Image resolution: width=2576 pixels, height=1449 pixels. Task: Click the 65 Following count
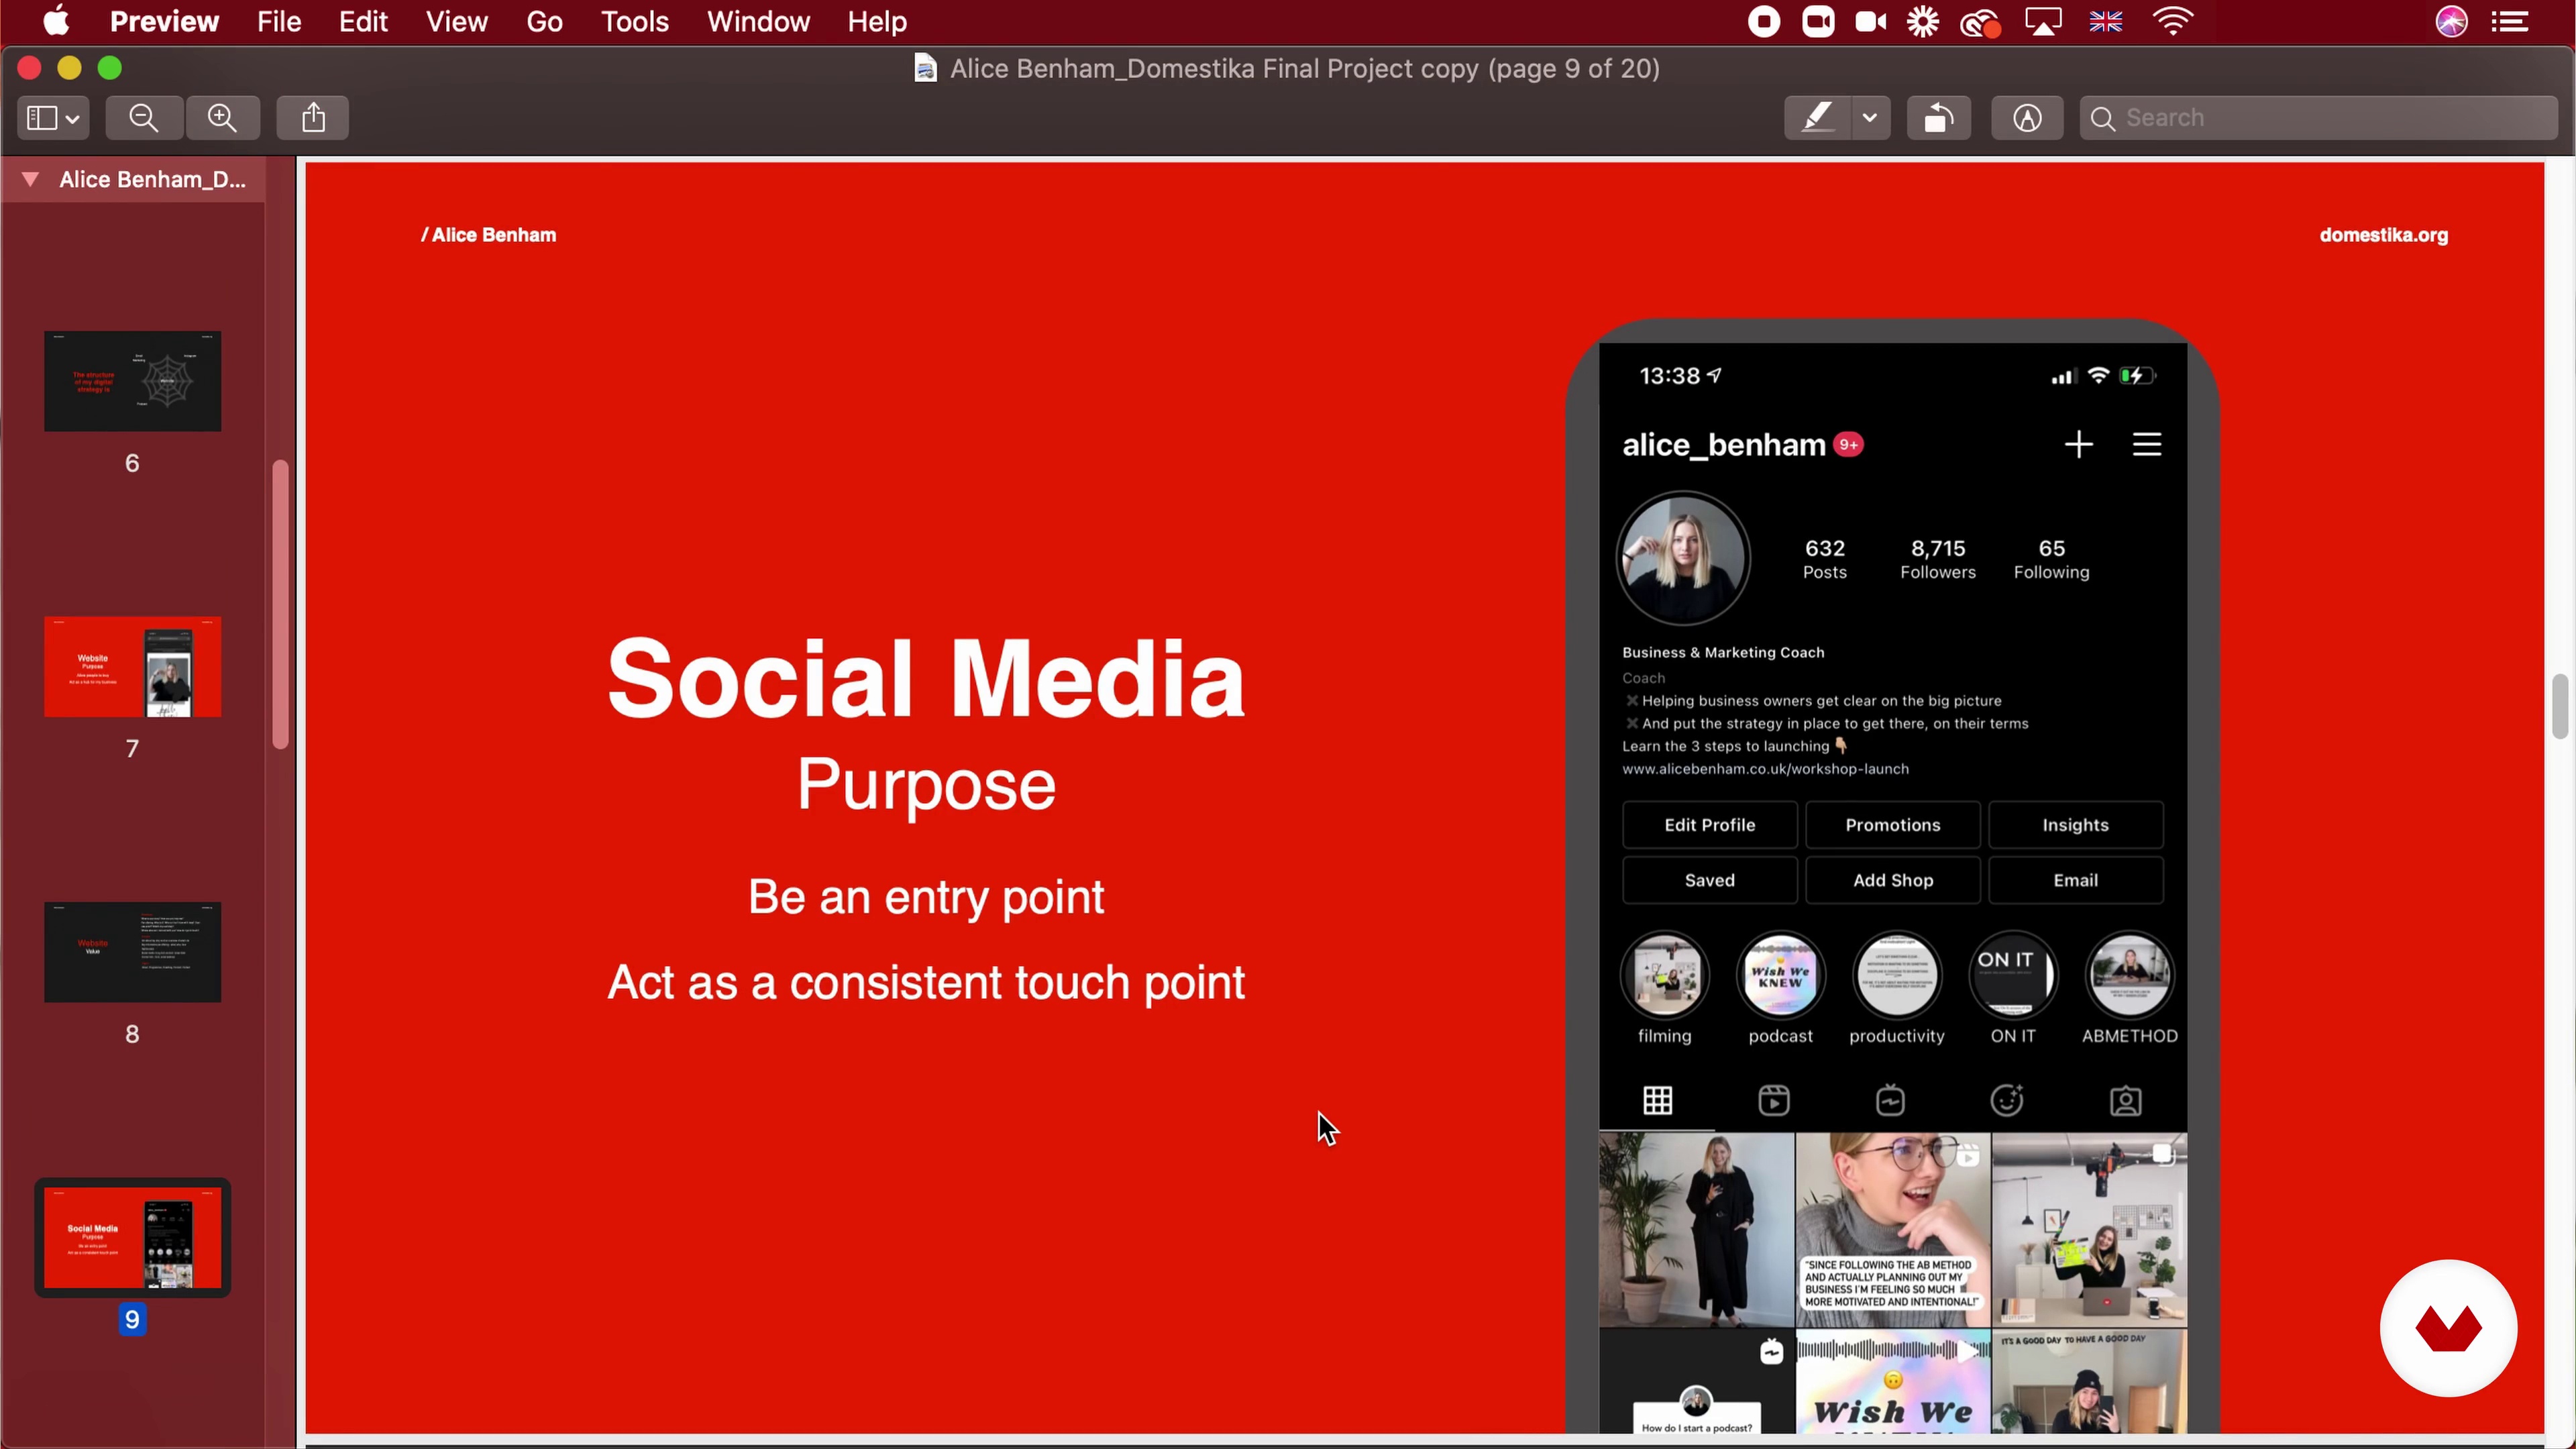pyautogui.click(x=2051, y=559)
